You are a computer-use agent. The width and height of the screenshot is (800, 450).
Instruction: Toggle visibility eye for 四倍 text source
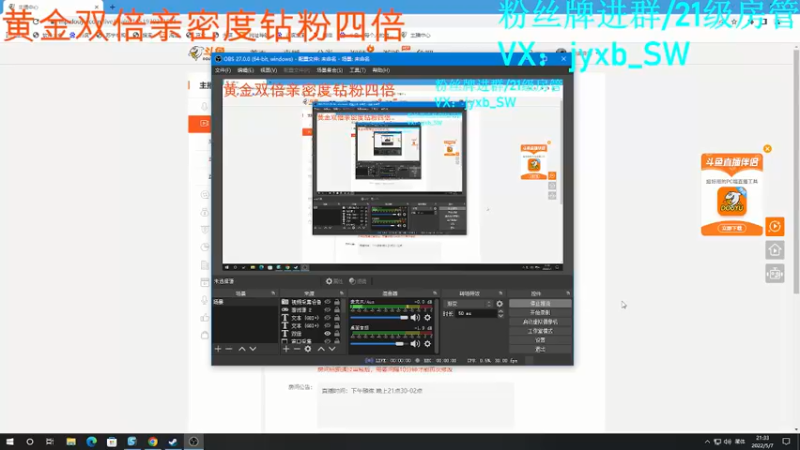coord(328,334)
